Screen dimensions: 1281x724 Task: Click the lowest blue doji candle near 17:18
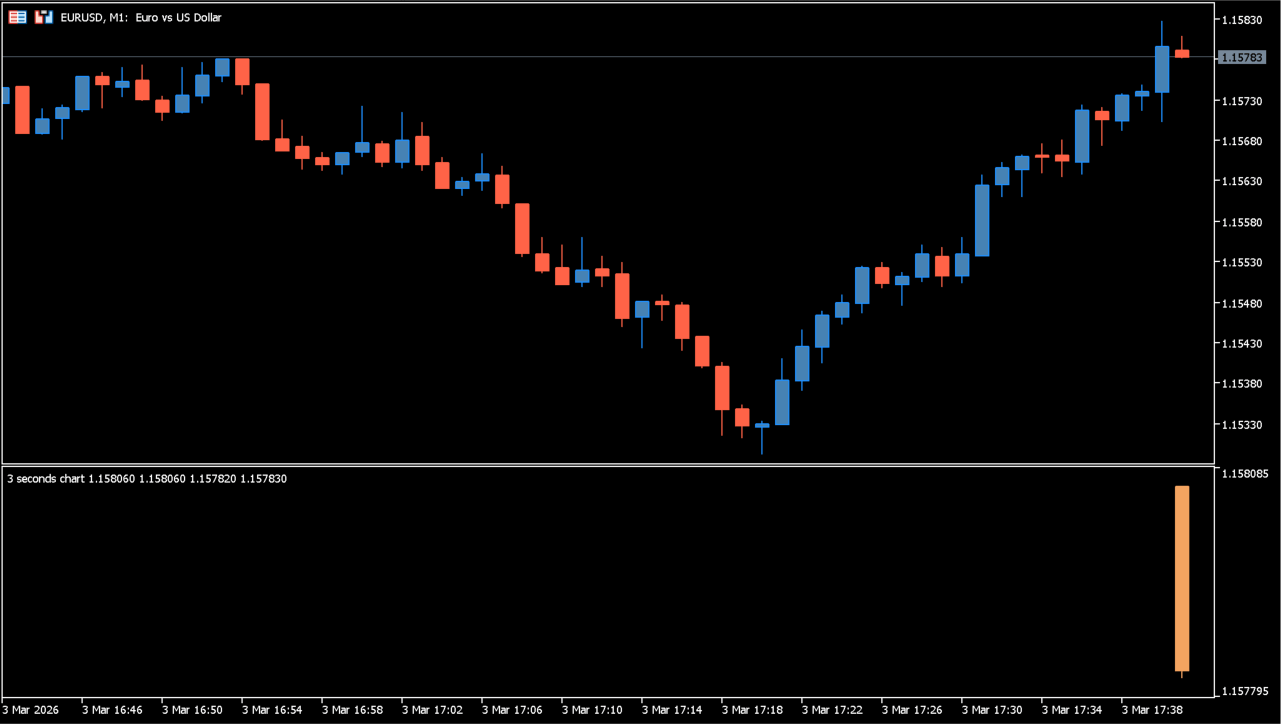[x=762, y=425]
